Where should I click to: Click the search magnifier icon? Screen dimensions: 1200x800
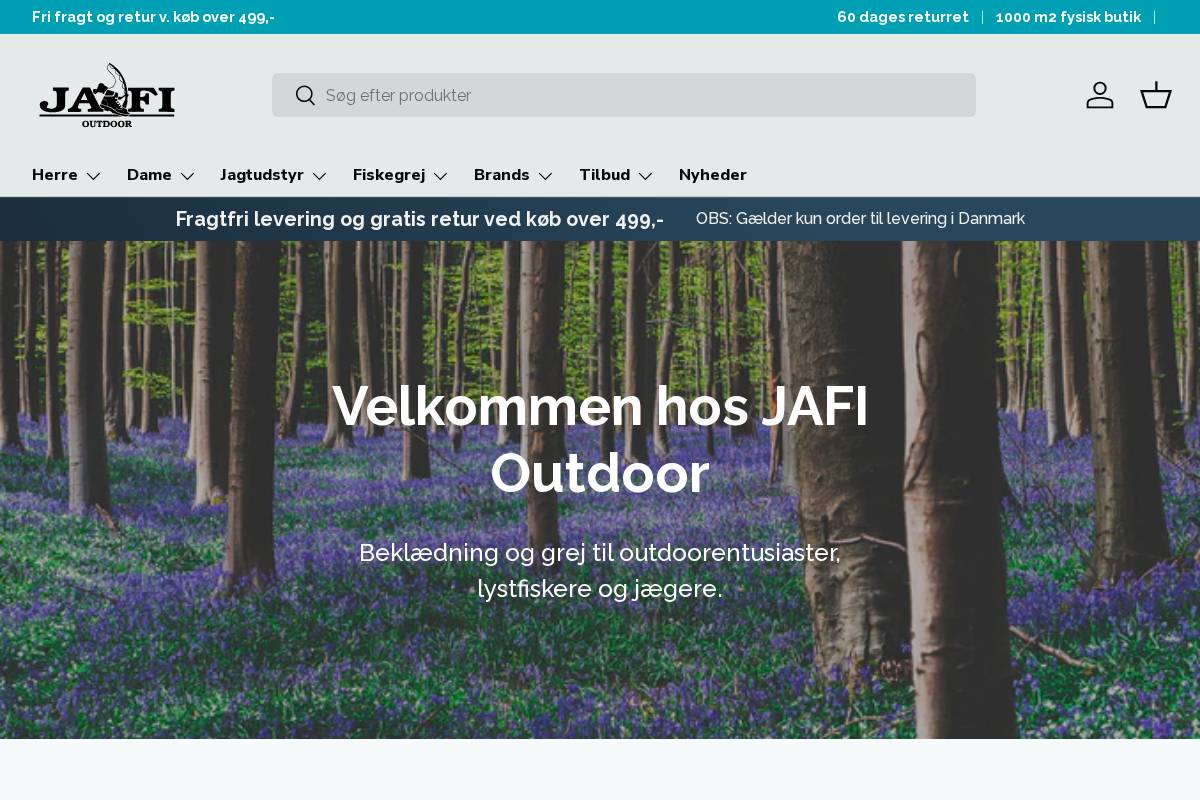pyautogui.click(x=305, y=95)
